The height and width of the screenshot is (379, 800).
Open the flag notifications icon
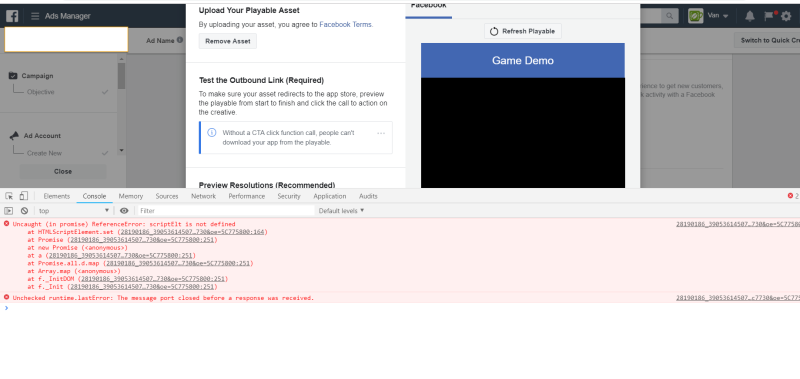(x=769, y=16)
